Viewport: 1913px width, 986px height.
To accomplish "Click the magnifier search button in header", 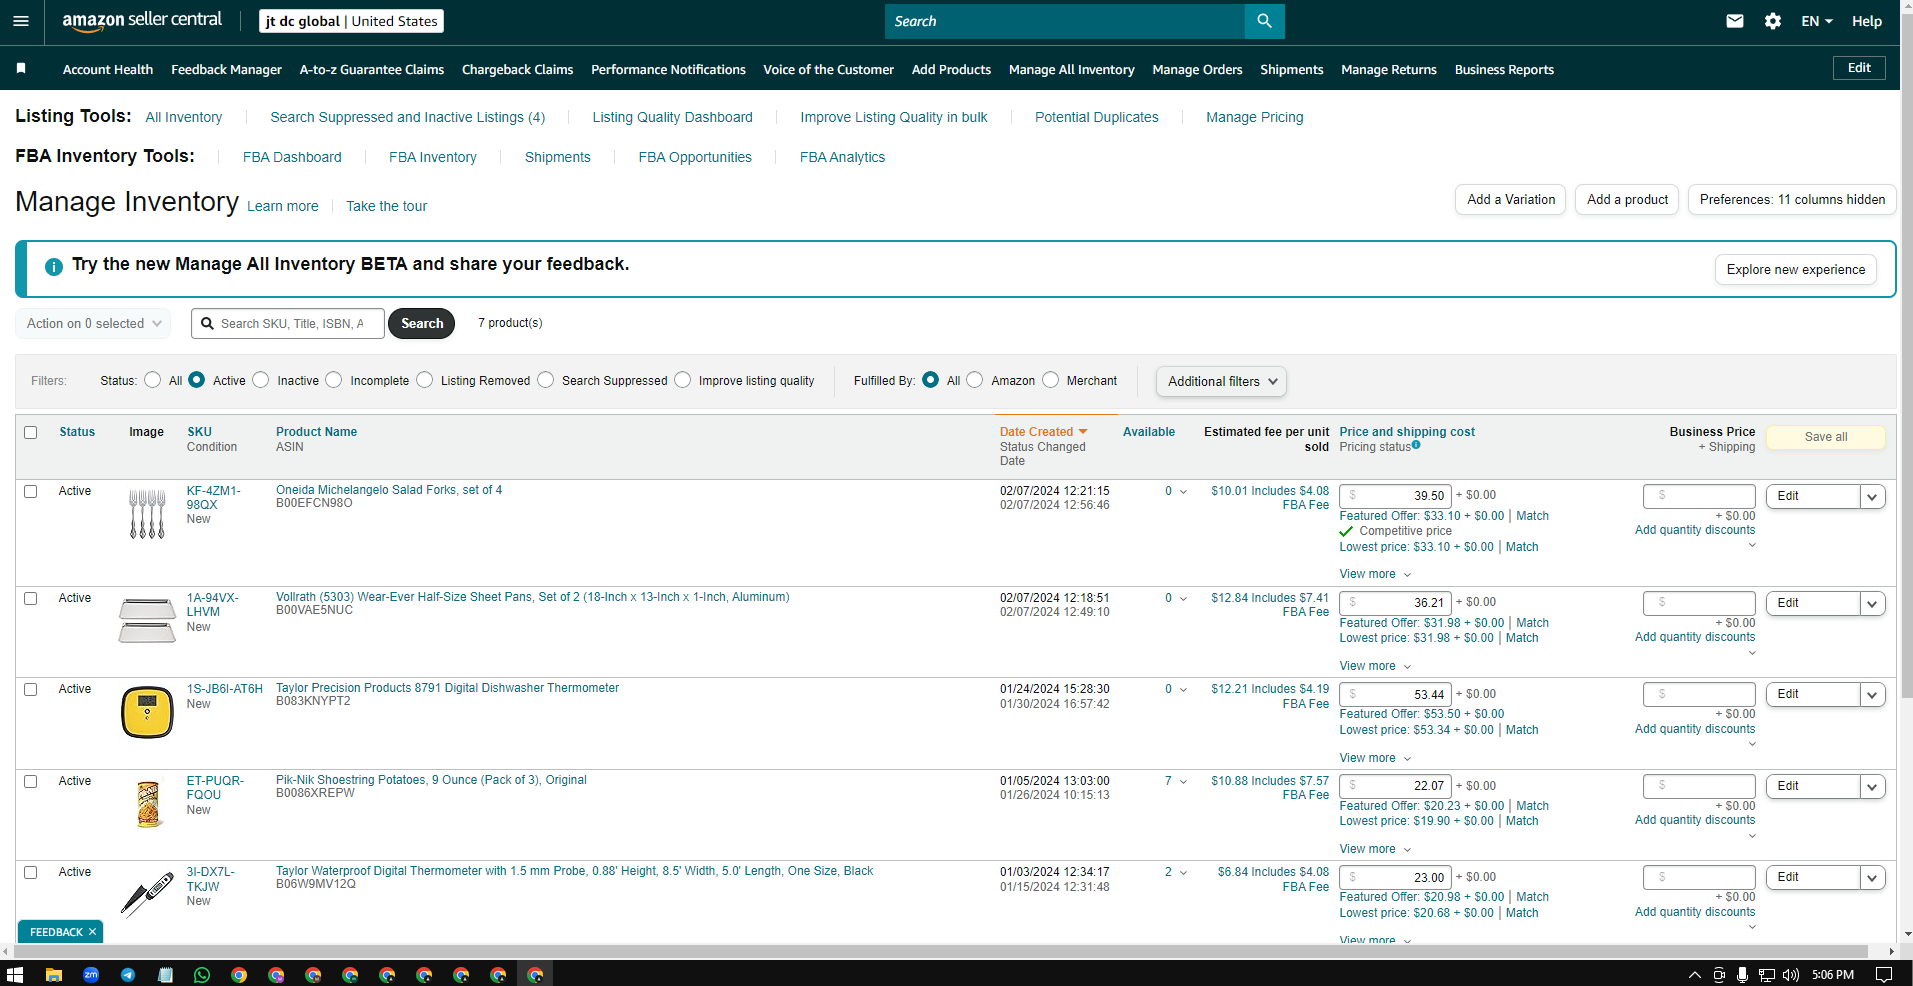I will [x=1264, y=21].
